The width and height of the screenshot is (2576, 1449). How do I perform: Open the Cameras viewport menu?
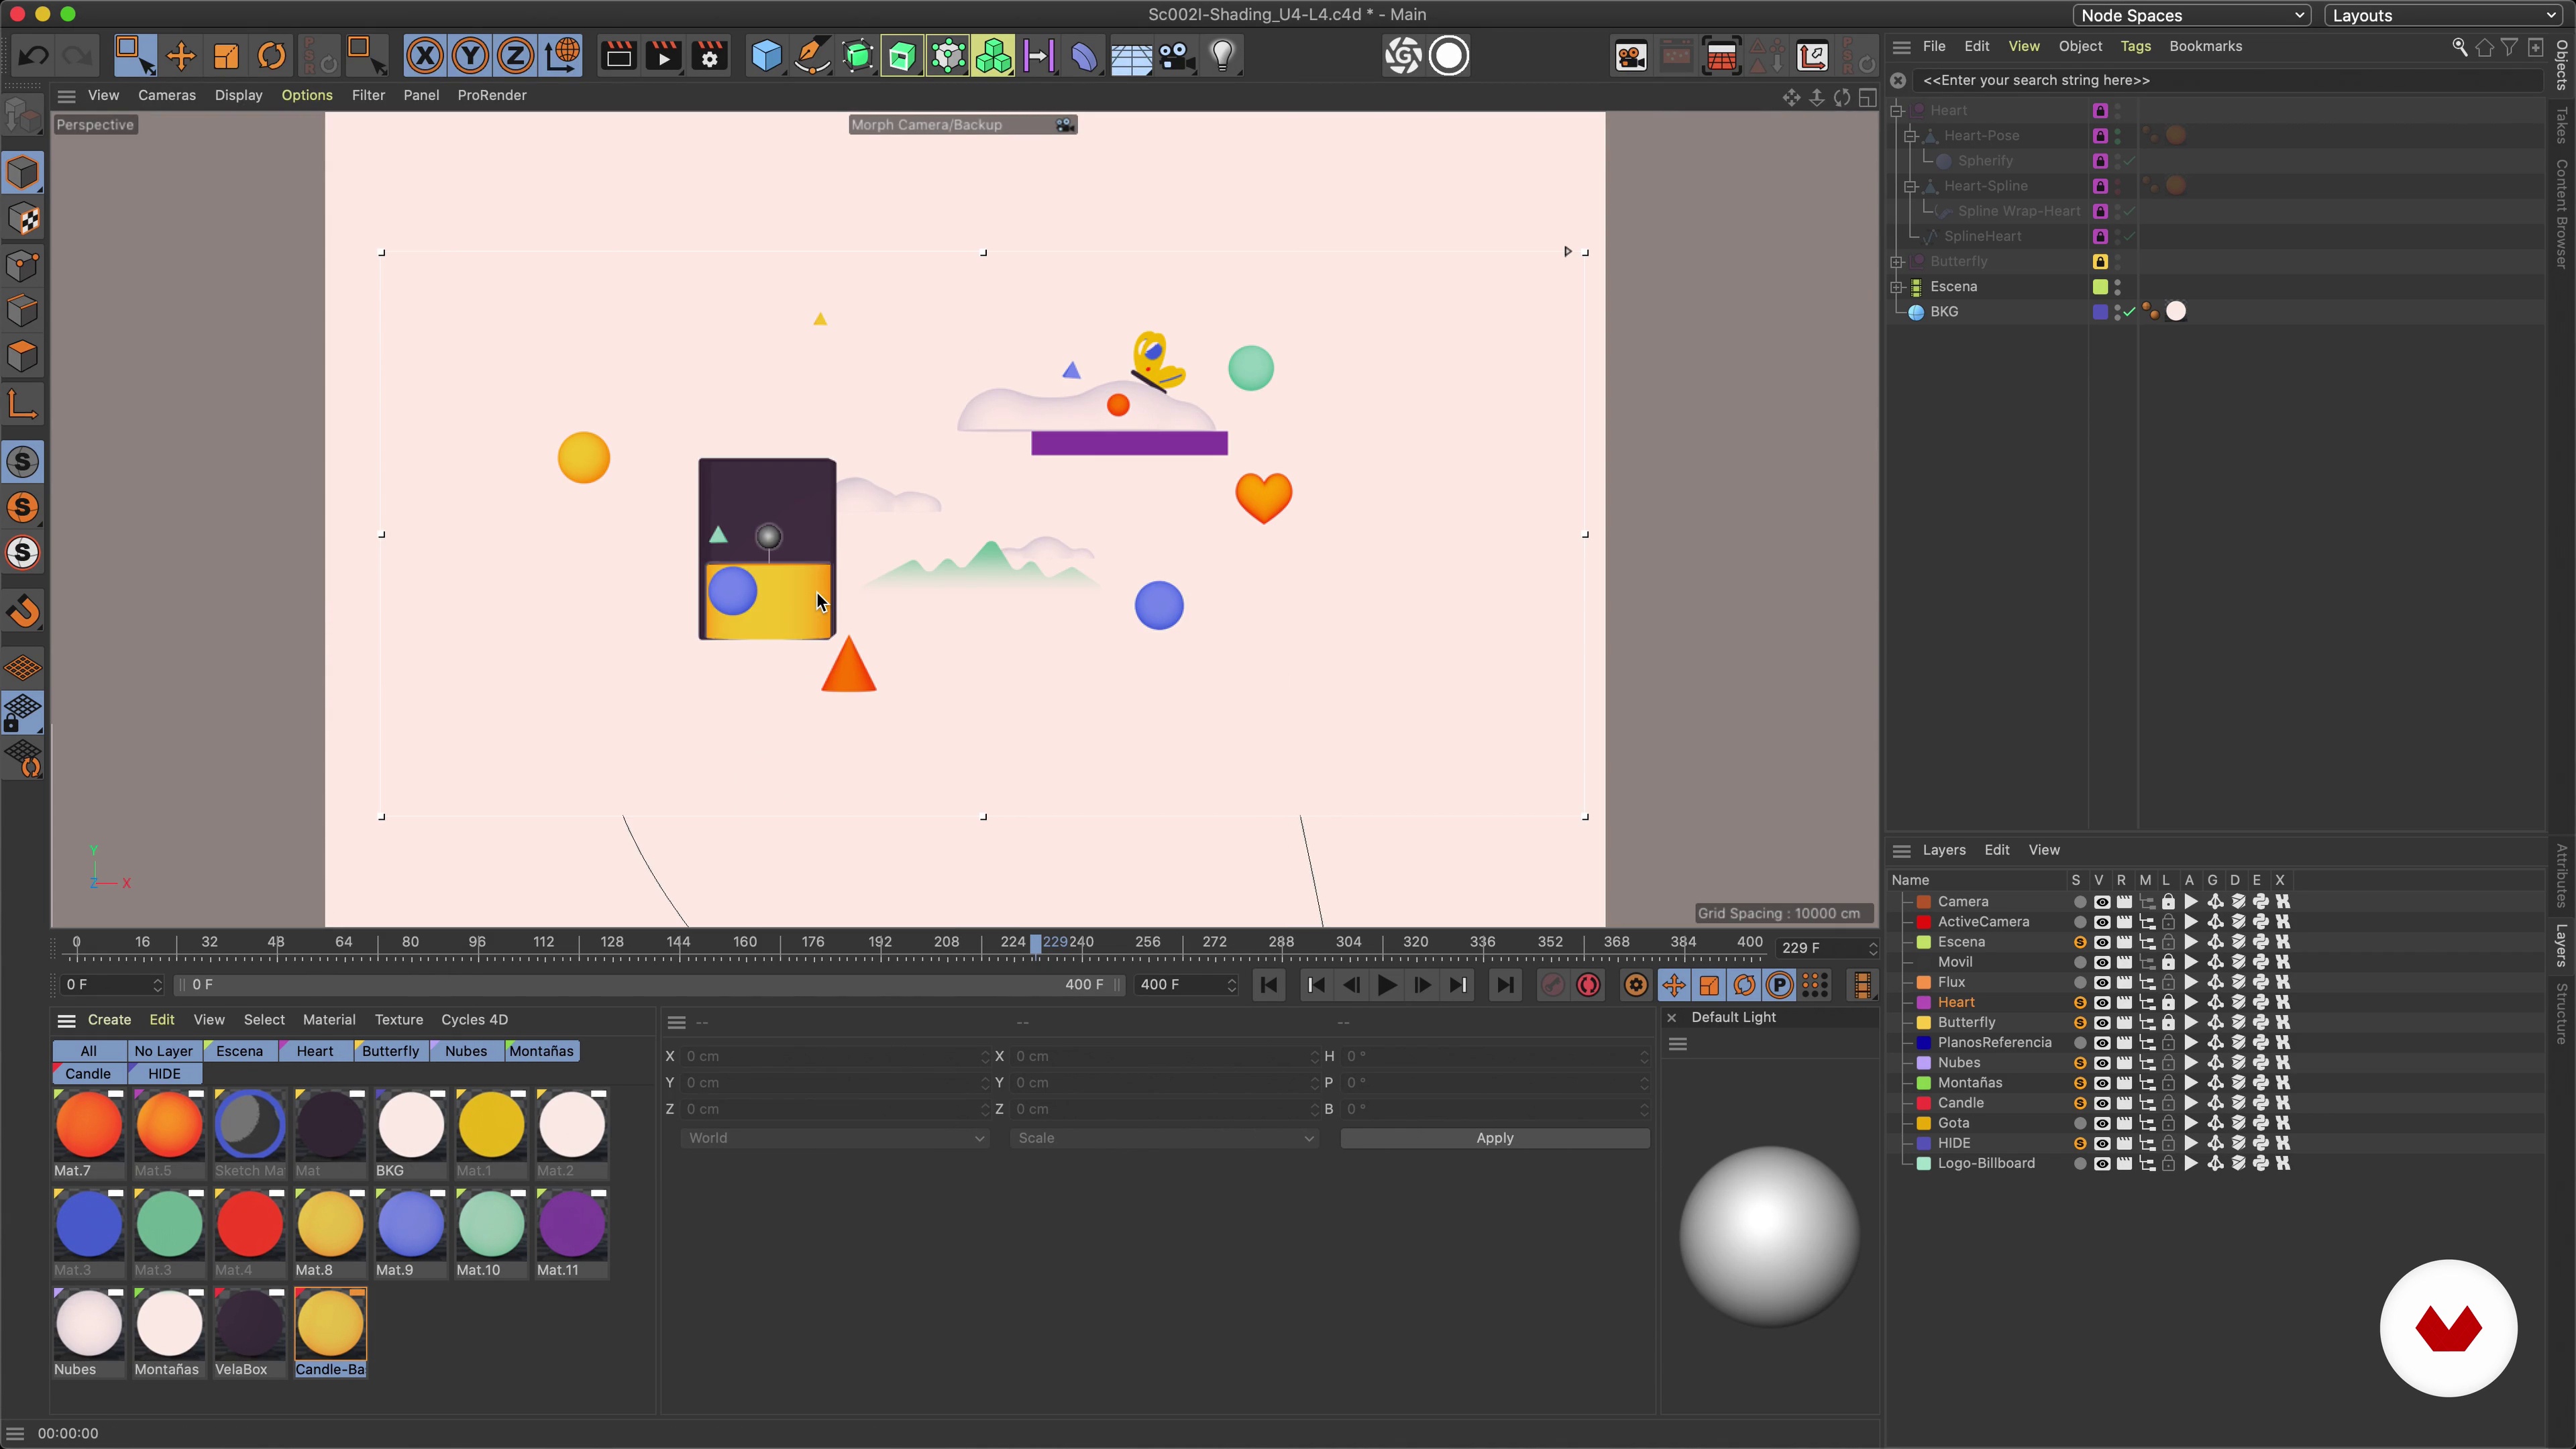(x=166, y=95)
